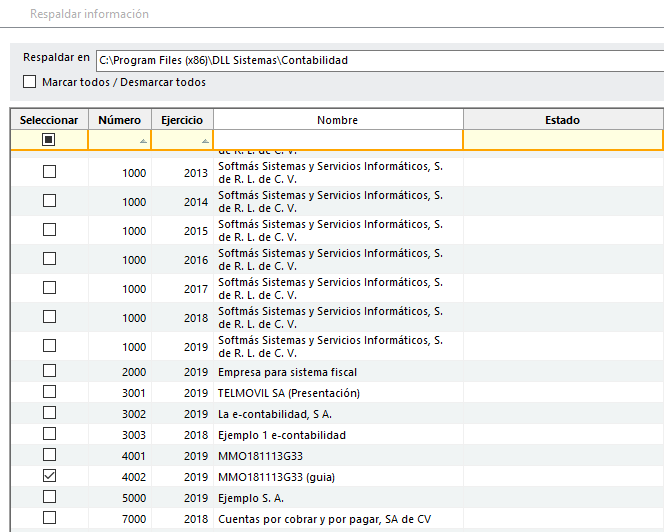
Task: Click the Nombre filter cell
Action: click(337, 140)
